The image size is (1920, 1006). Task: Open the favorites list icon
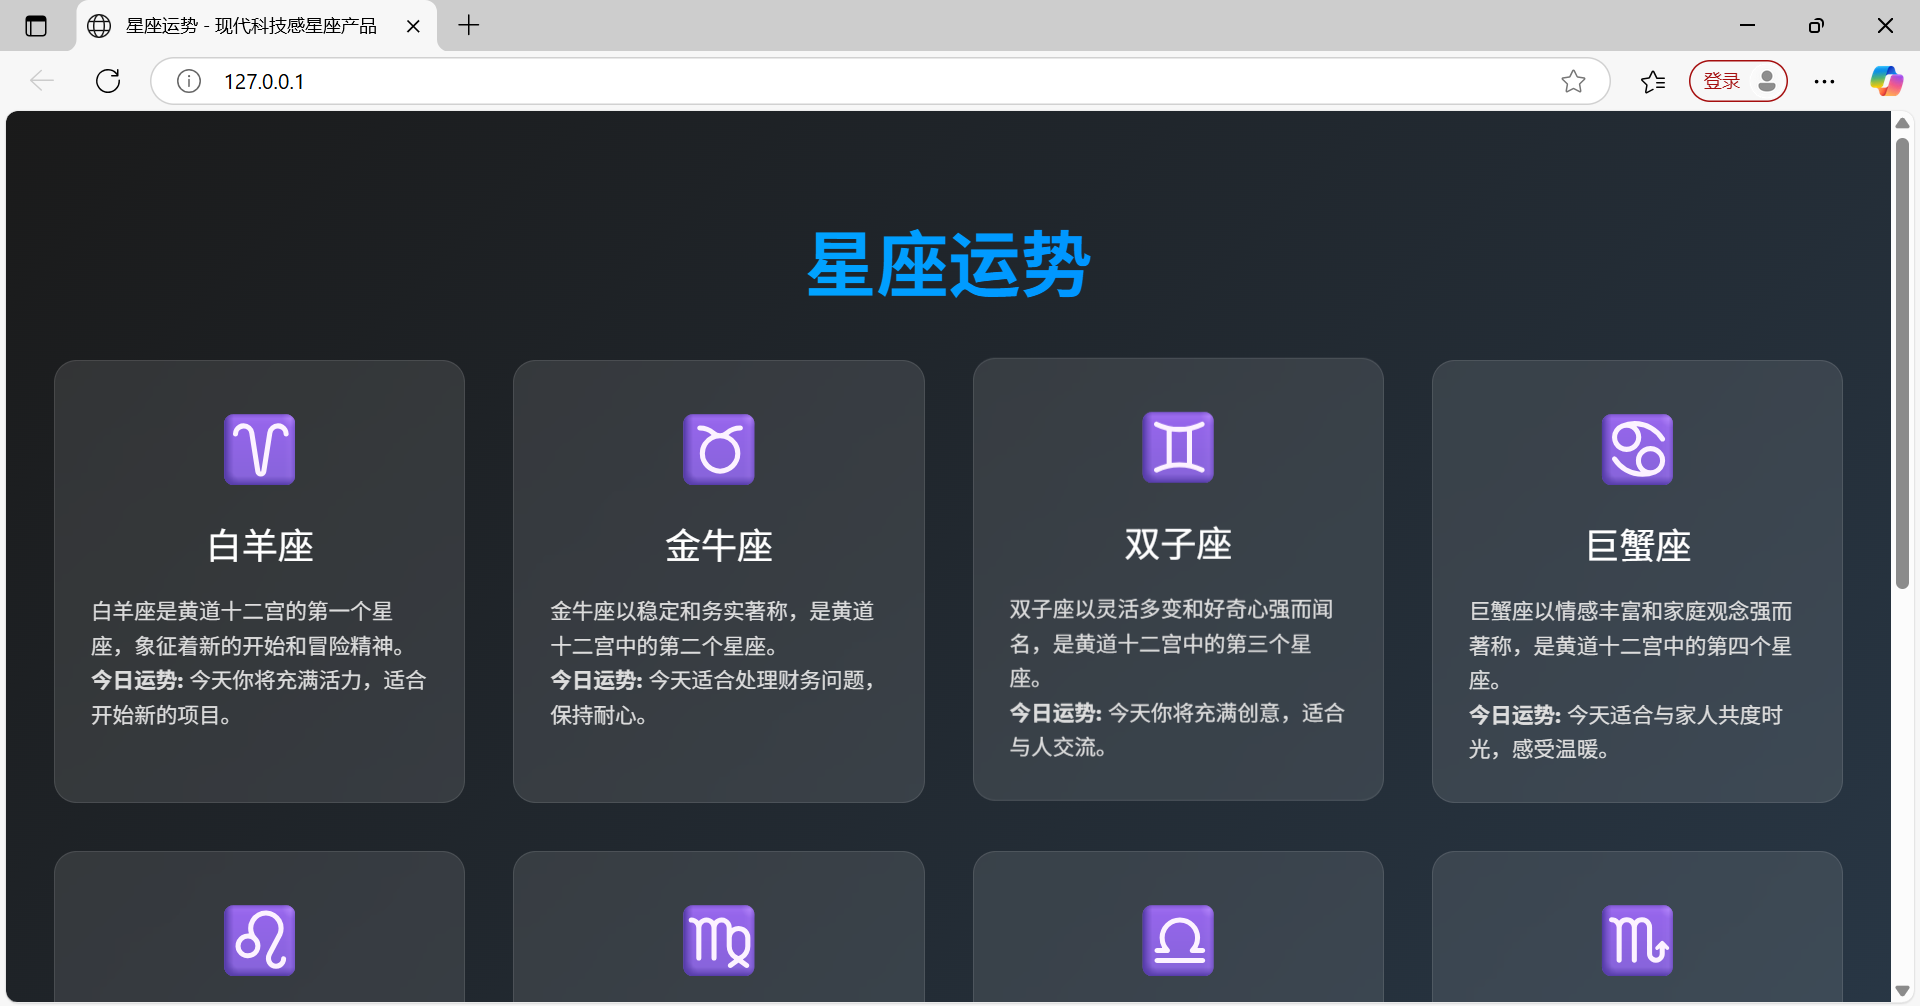click(1653, 81)
